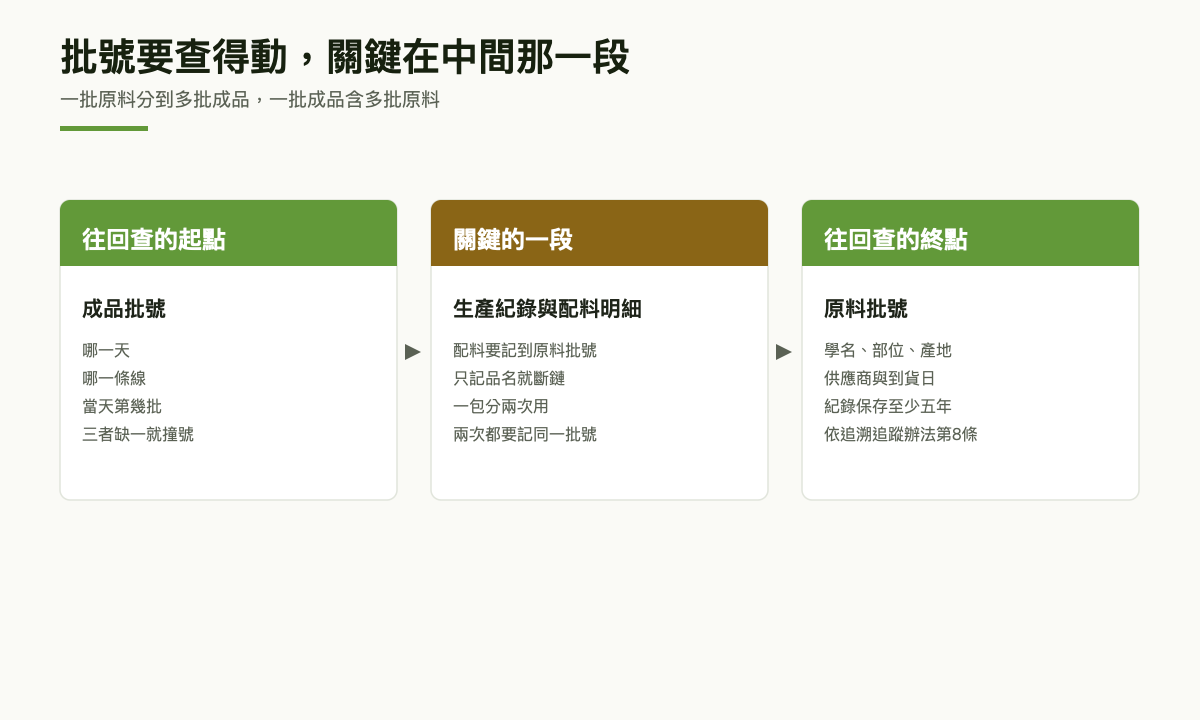Click the subtitle 一批原料分到多批成品，一批成品含多批原料

click(250, 100)
